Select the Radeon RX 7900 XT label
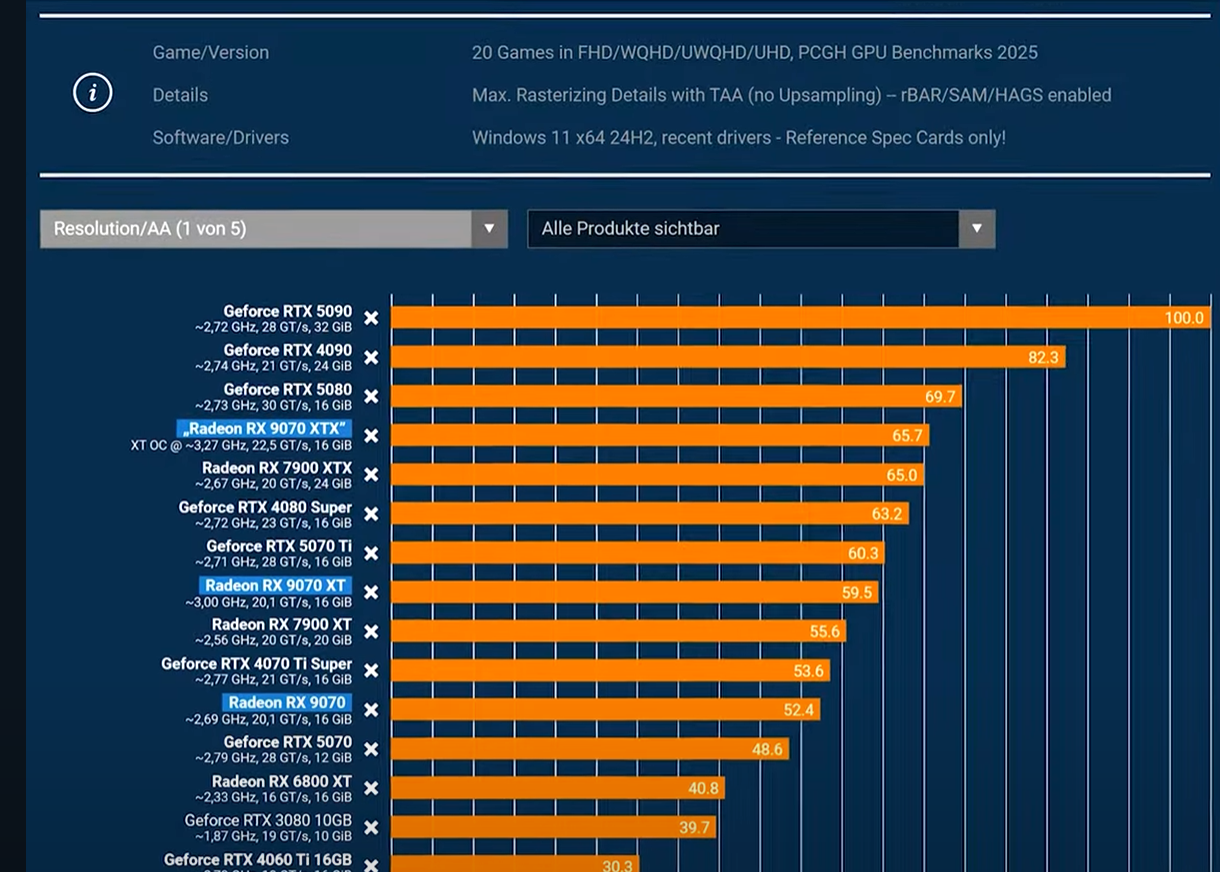 [282, 624]
